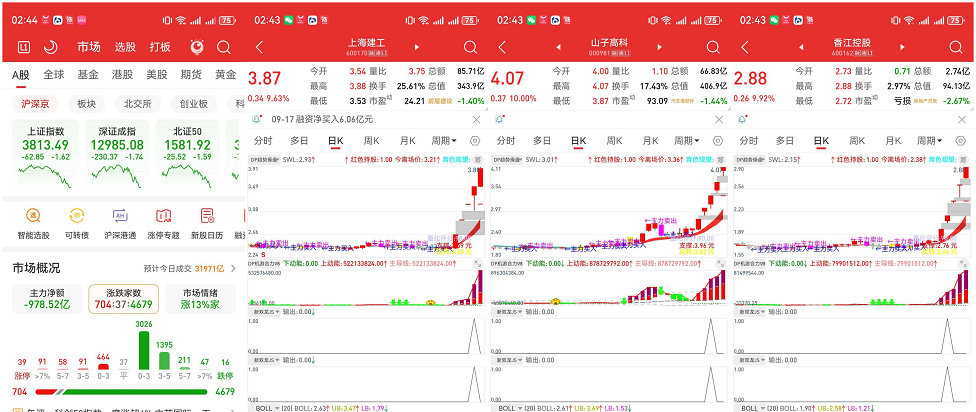This screenshot has height=412, width=976.
Task: Dismiss the 融资净买入 notice on 上海建工
Action: (x=476, y=119)
